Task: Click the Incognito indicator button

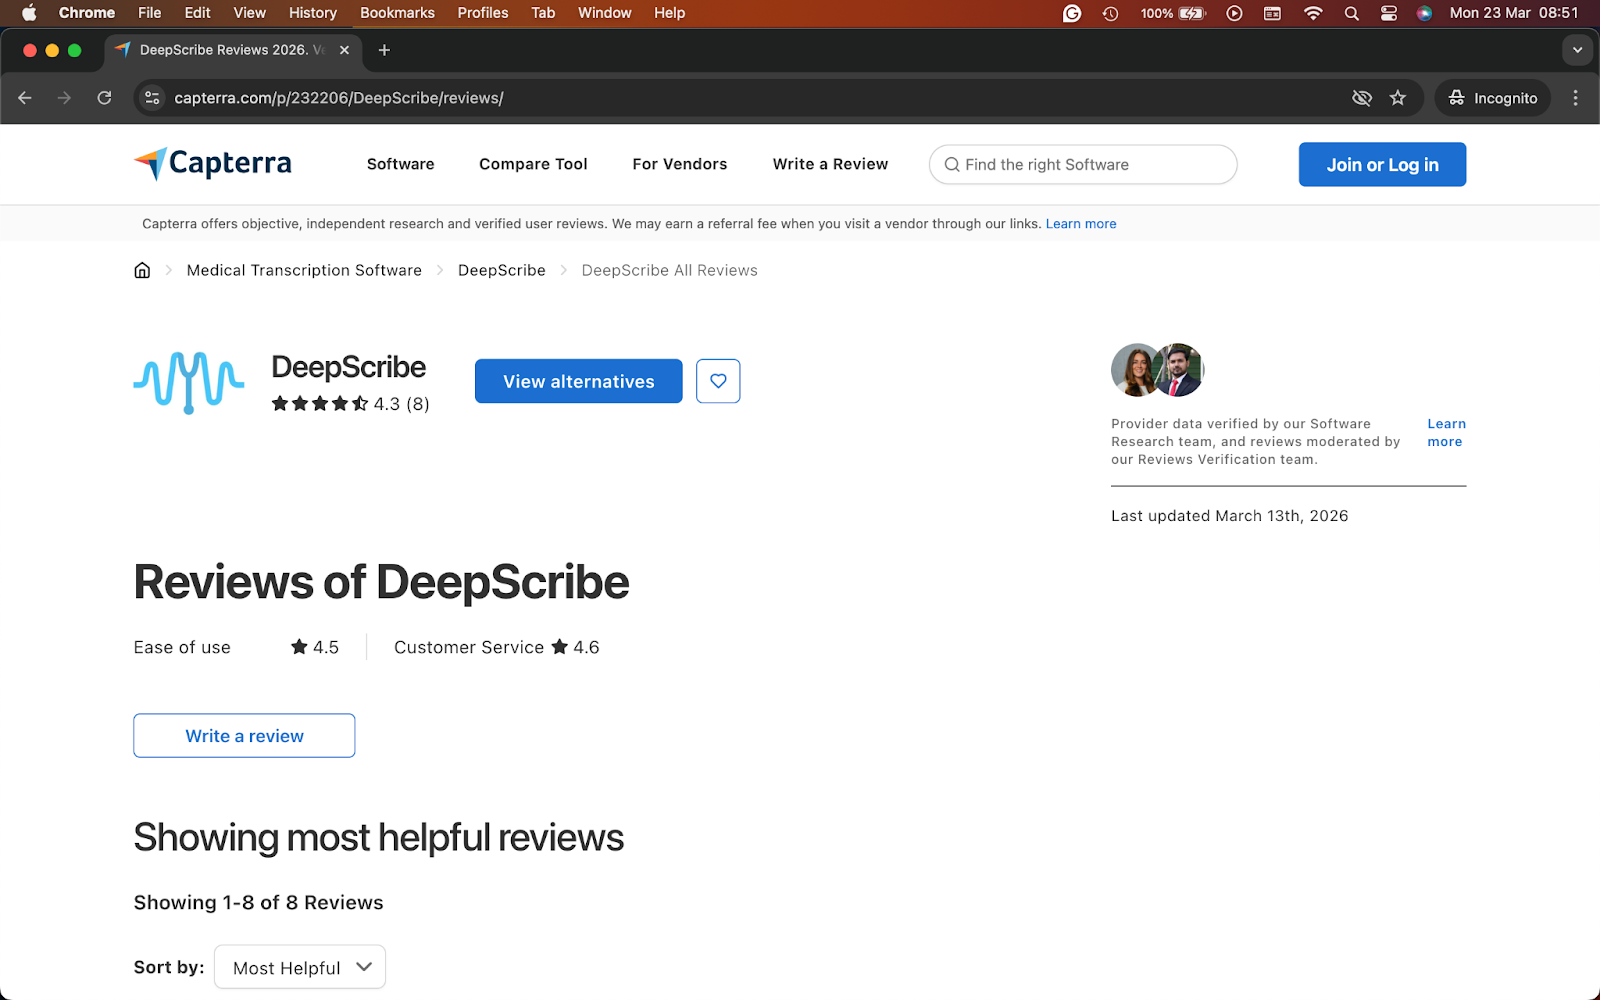Action: pos(1493,98)
